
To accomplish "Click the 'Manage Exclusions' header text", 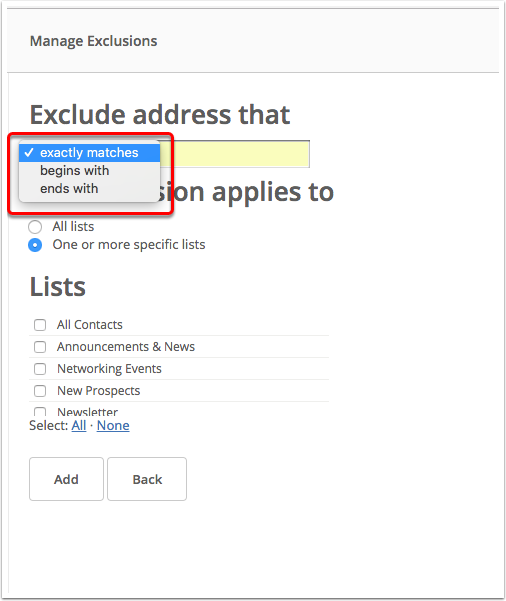I will pyautogui.click(x=94, y=41).
